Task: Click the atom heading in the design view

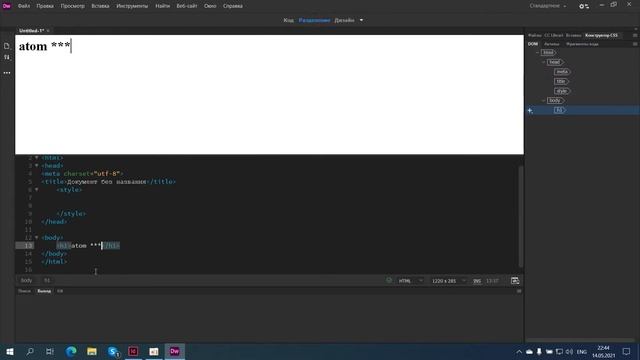Action: (x=44, y=46)
